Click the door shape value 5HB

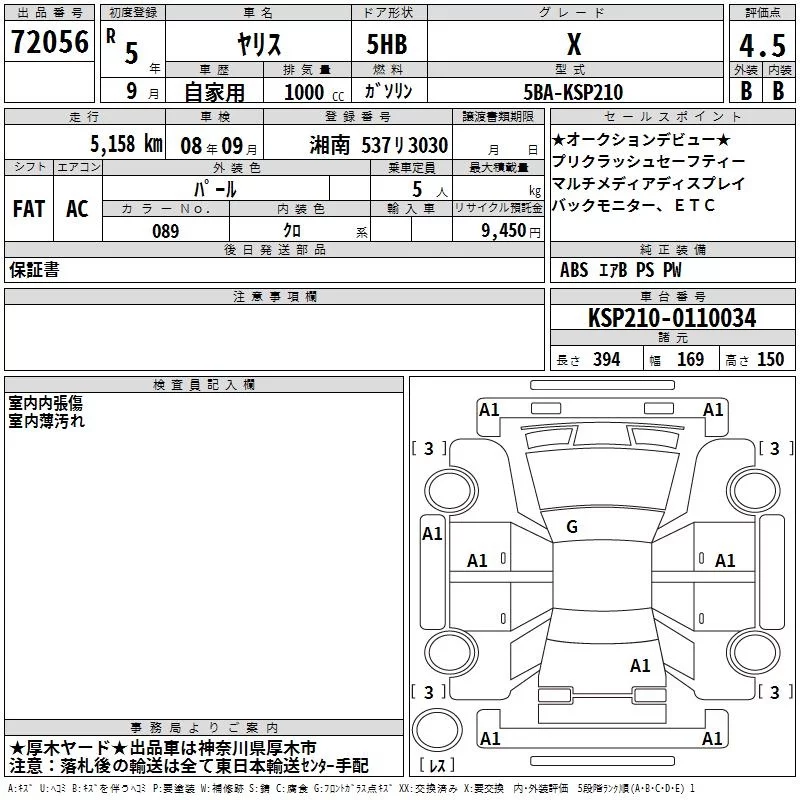(x=387, y=44)
